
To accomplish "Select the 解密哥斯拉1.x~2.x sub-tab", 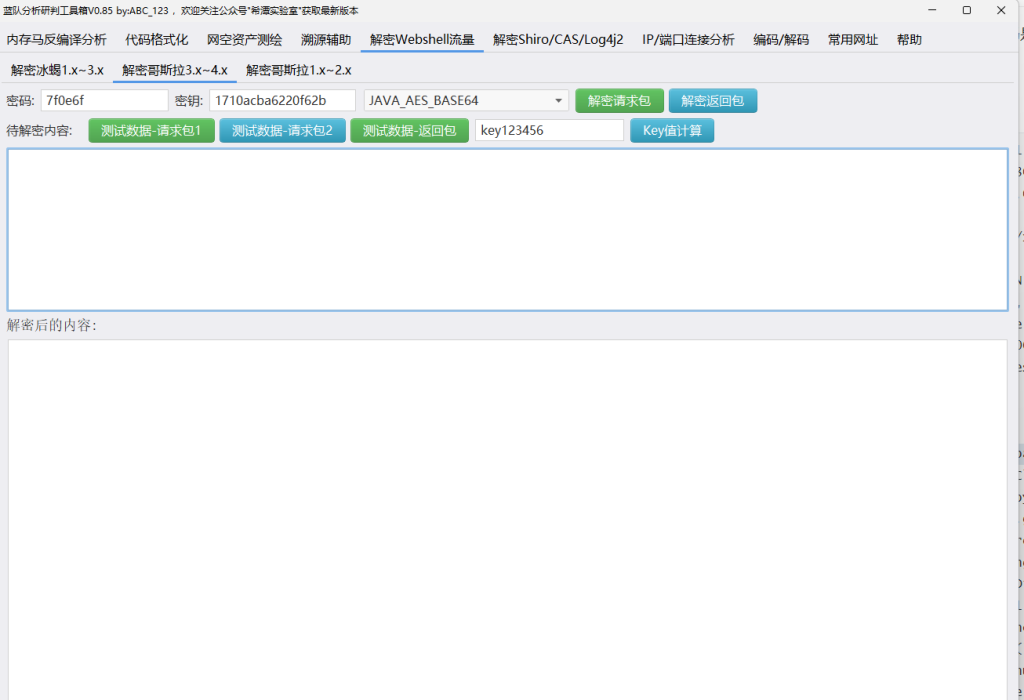I will pyautogui.click(x=299, y=71).
